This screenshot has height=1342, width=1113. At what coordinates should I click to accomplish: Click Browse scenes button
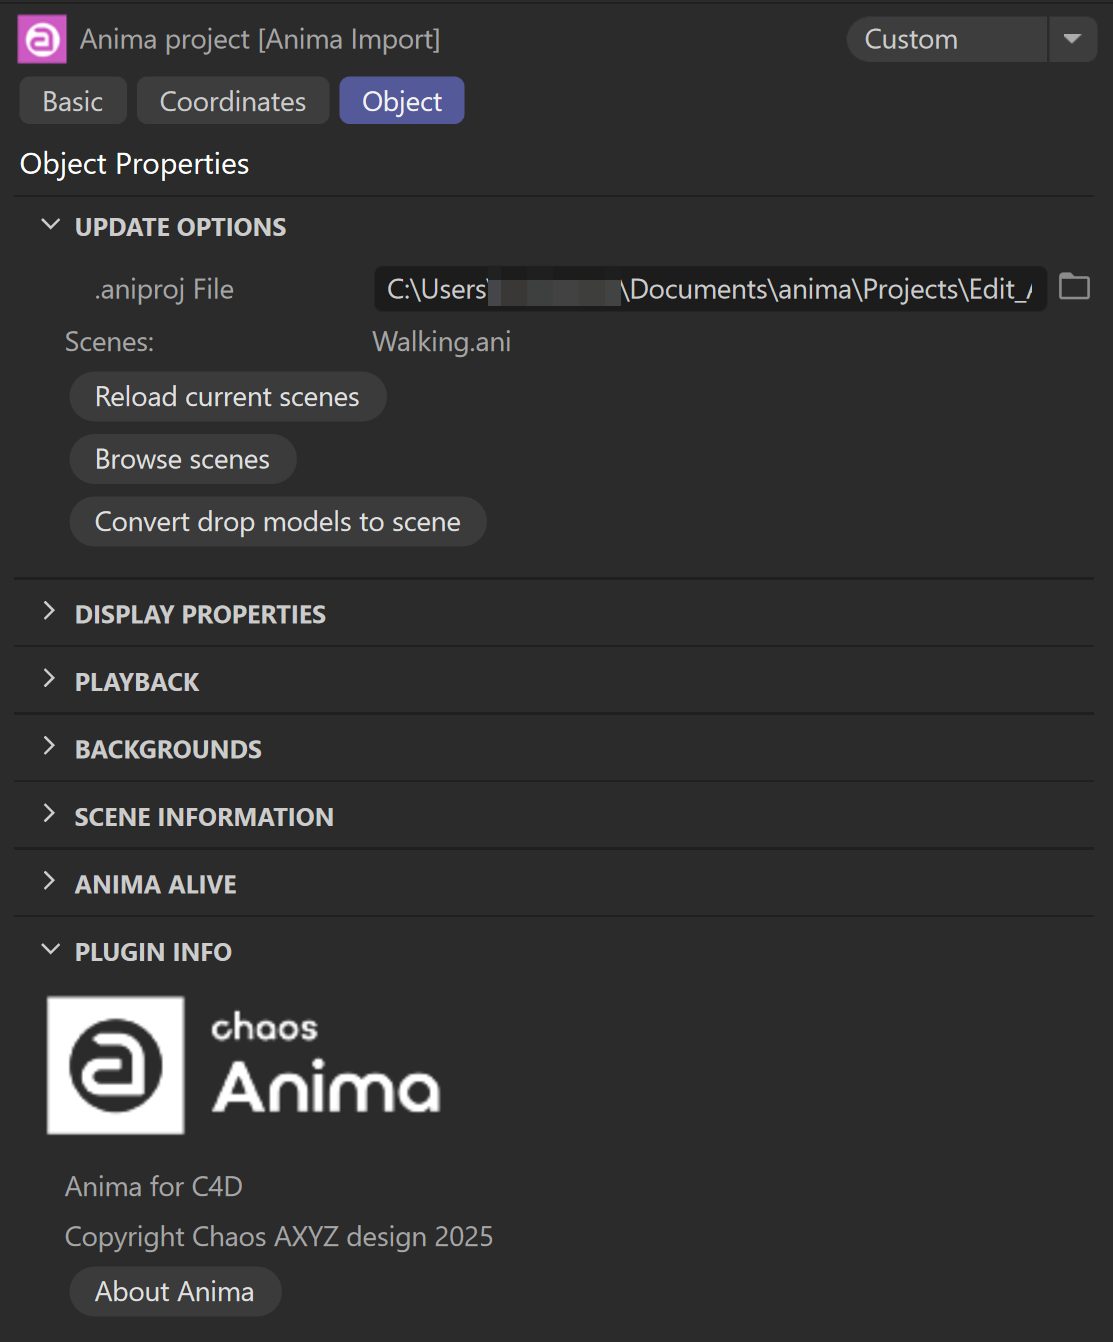pos(183,459)
